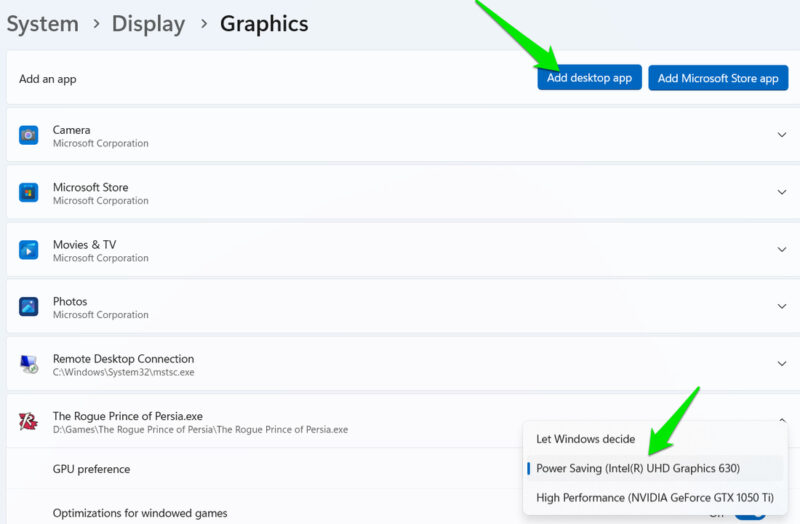The width and height of the screenshot is (800, 524).
Task: Click the Movies & TV app icon
Action: coord(29,250)
